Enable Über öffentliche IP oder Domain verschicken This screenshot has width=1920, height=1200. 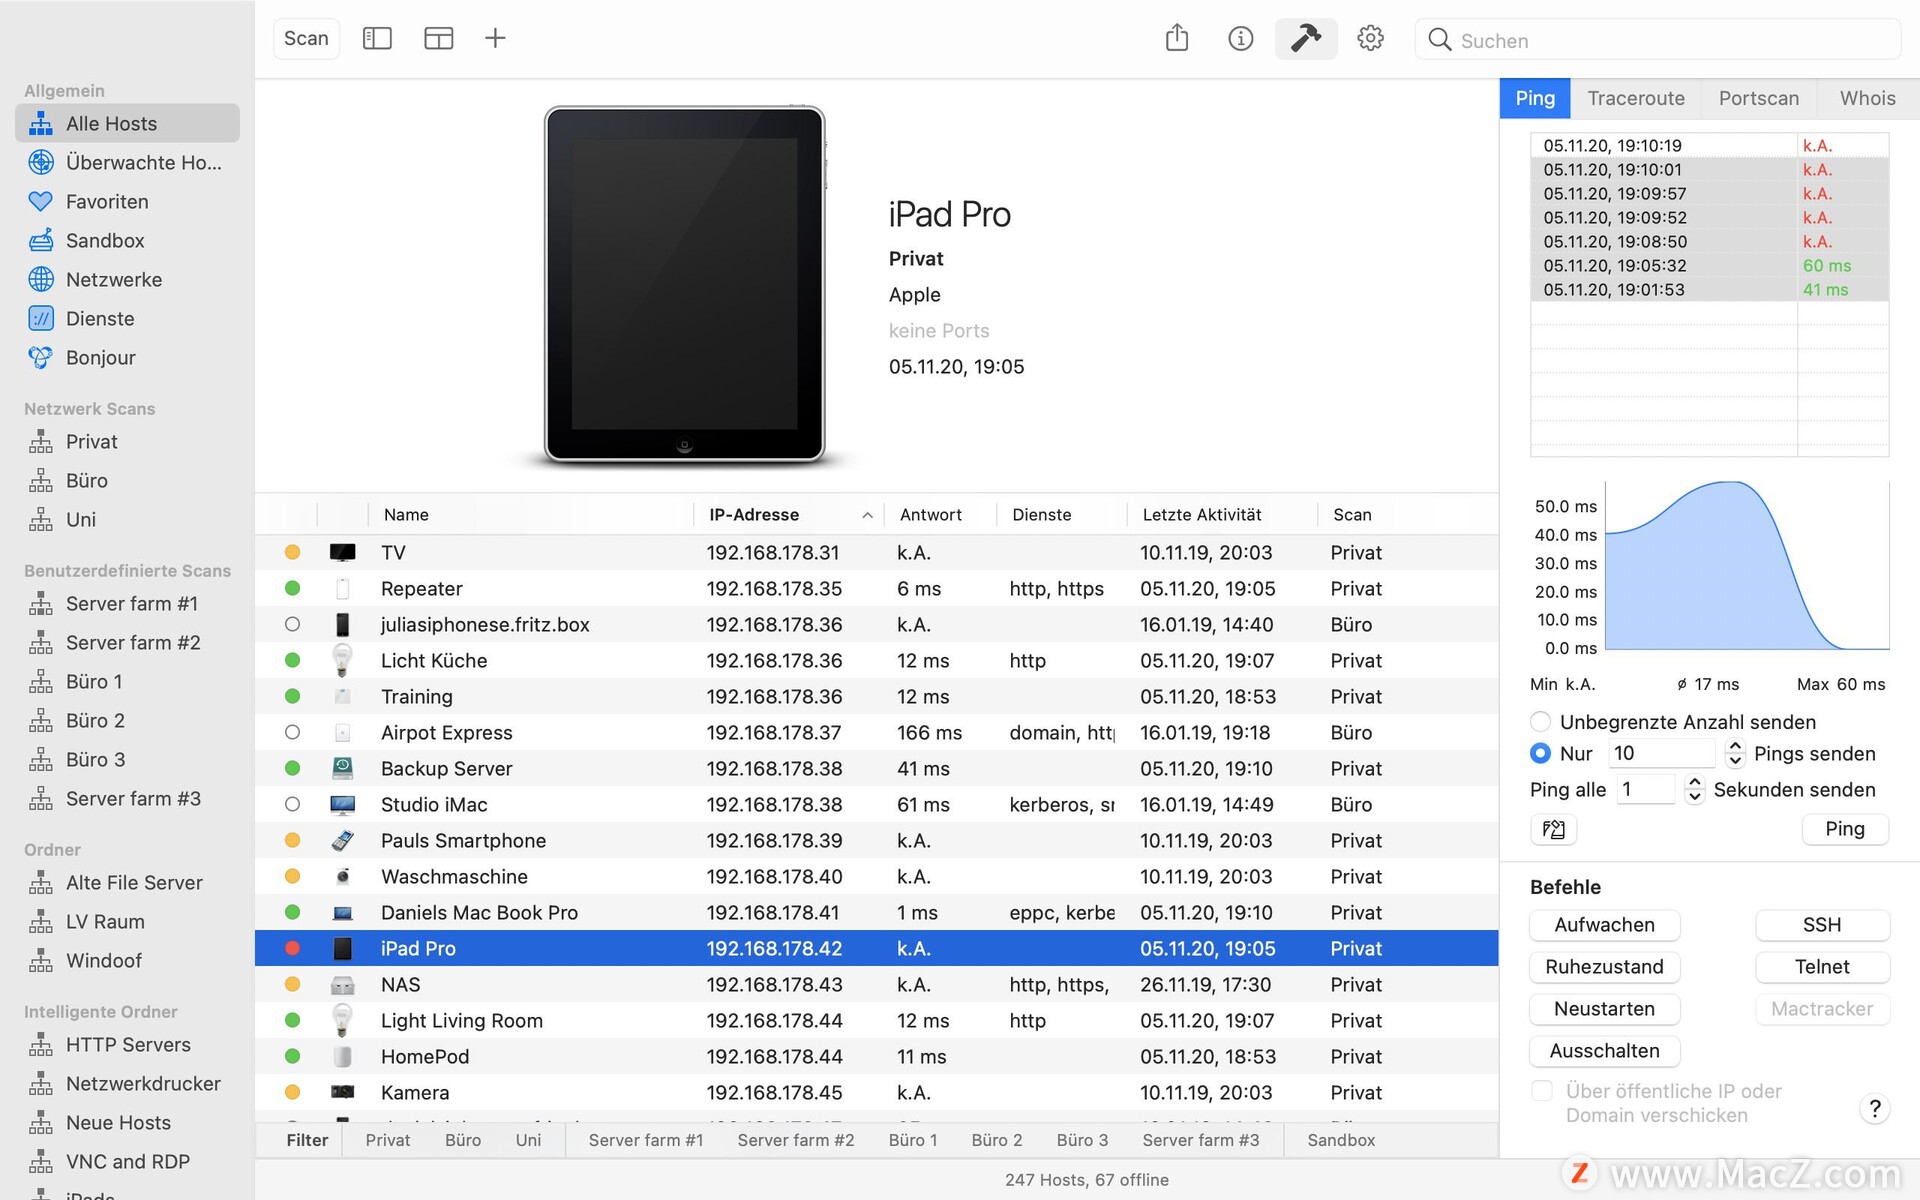coord(1542,1091)
